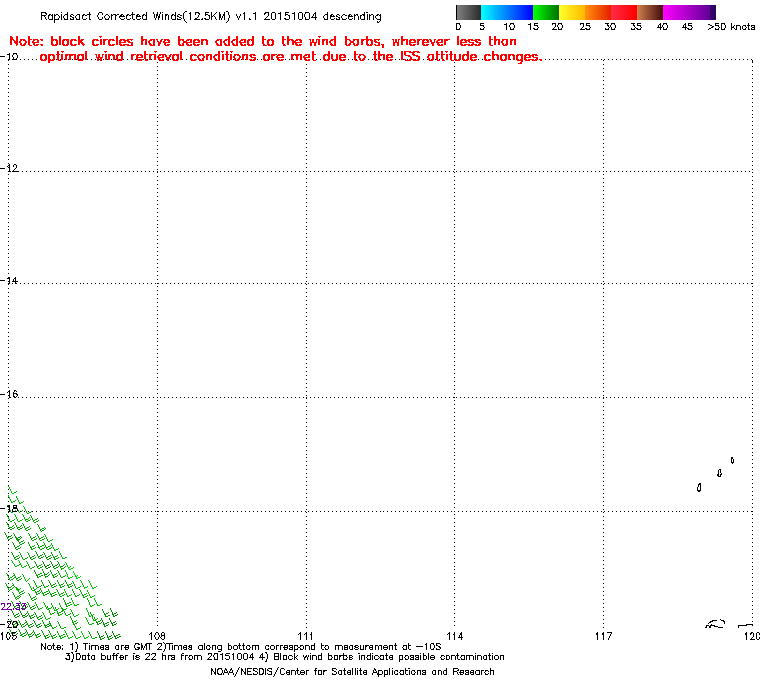Click the '-16' latitude axis label

tap(10, 394)
